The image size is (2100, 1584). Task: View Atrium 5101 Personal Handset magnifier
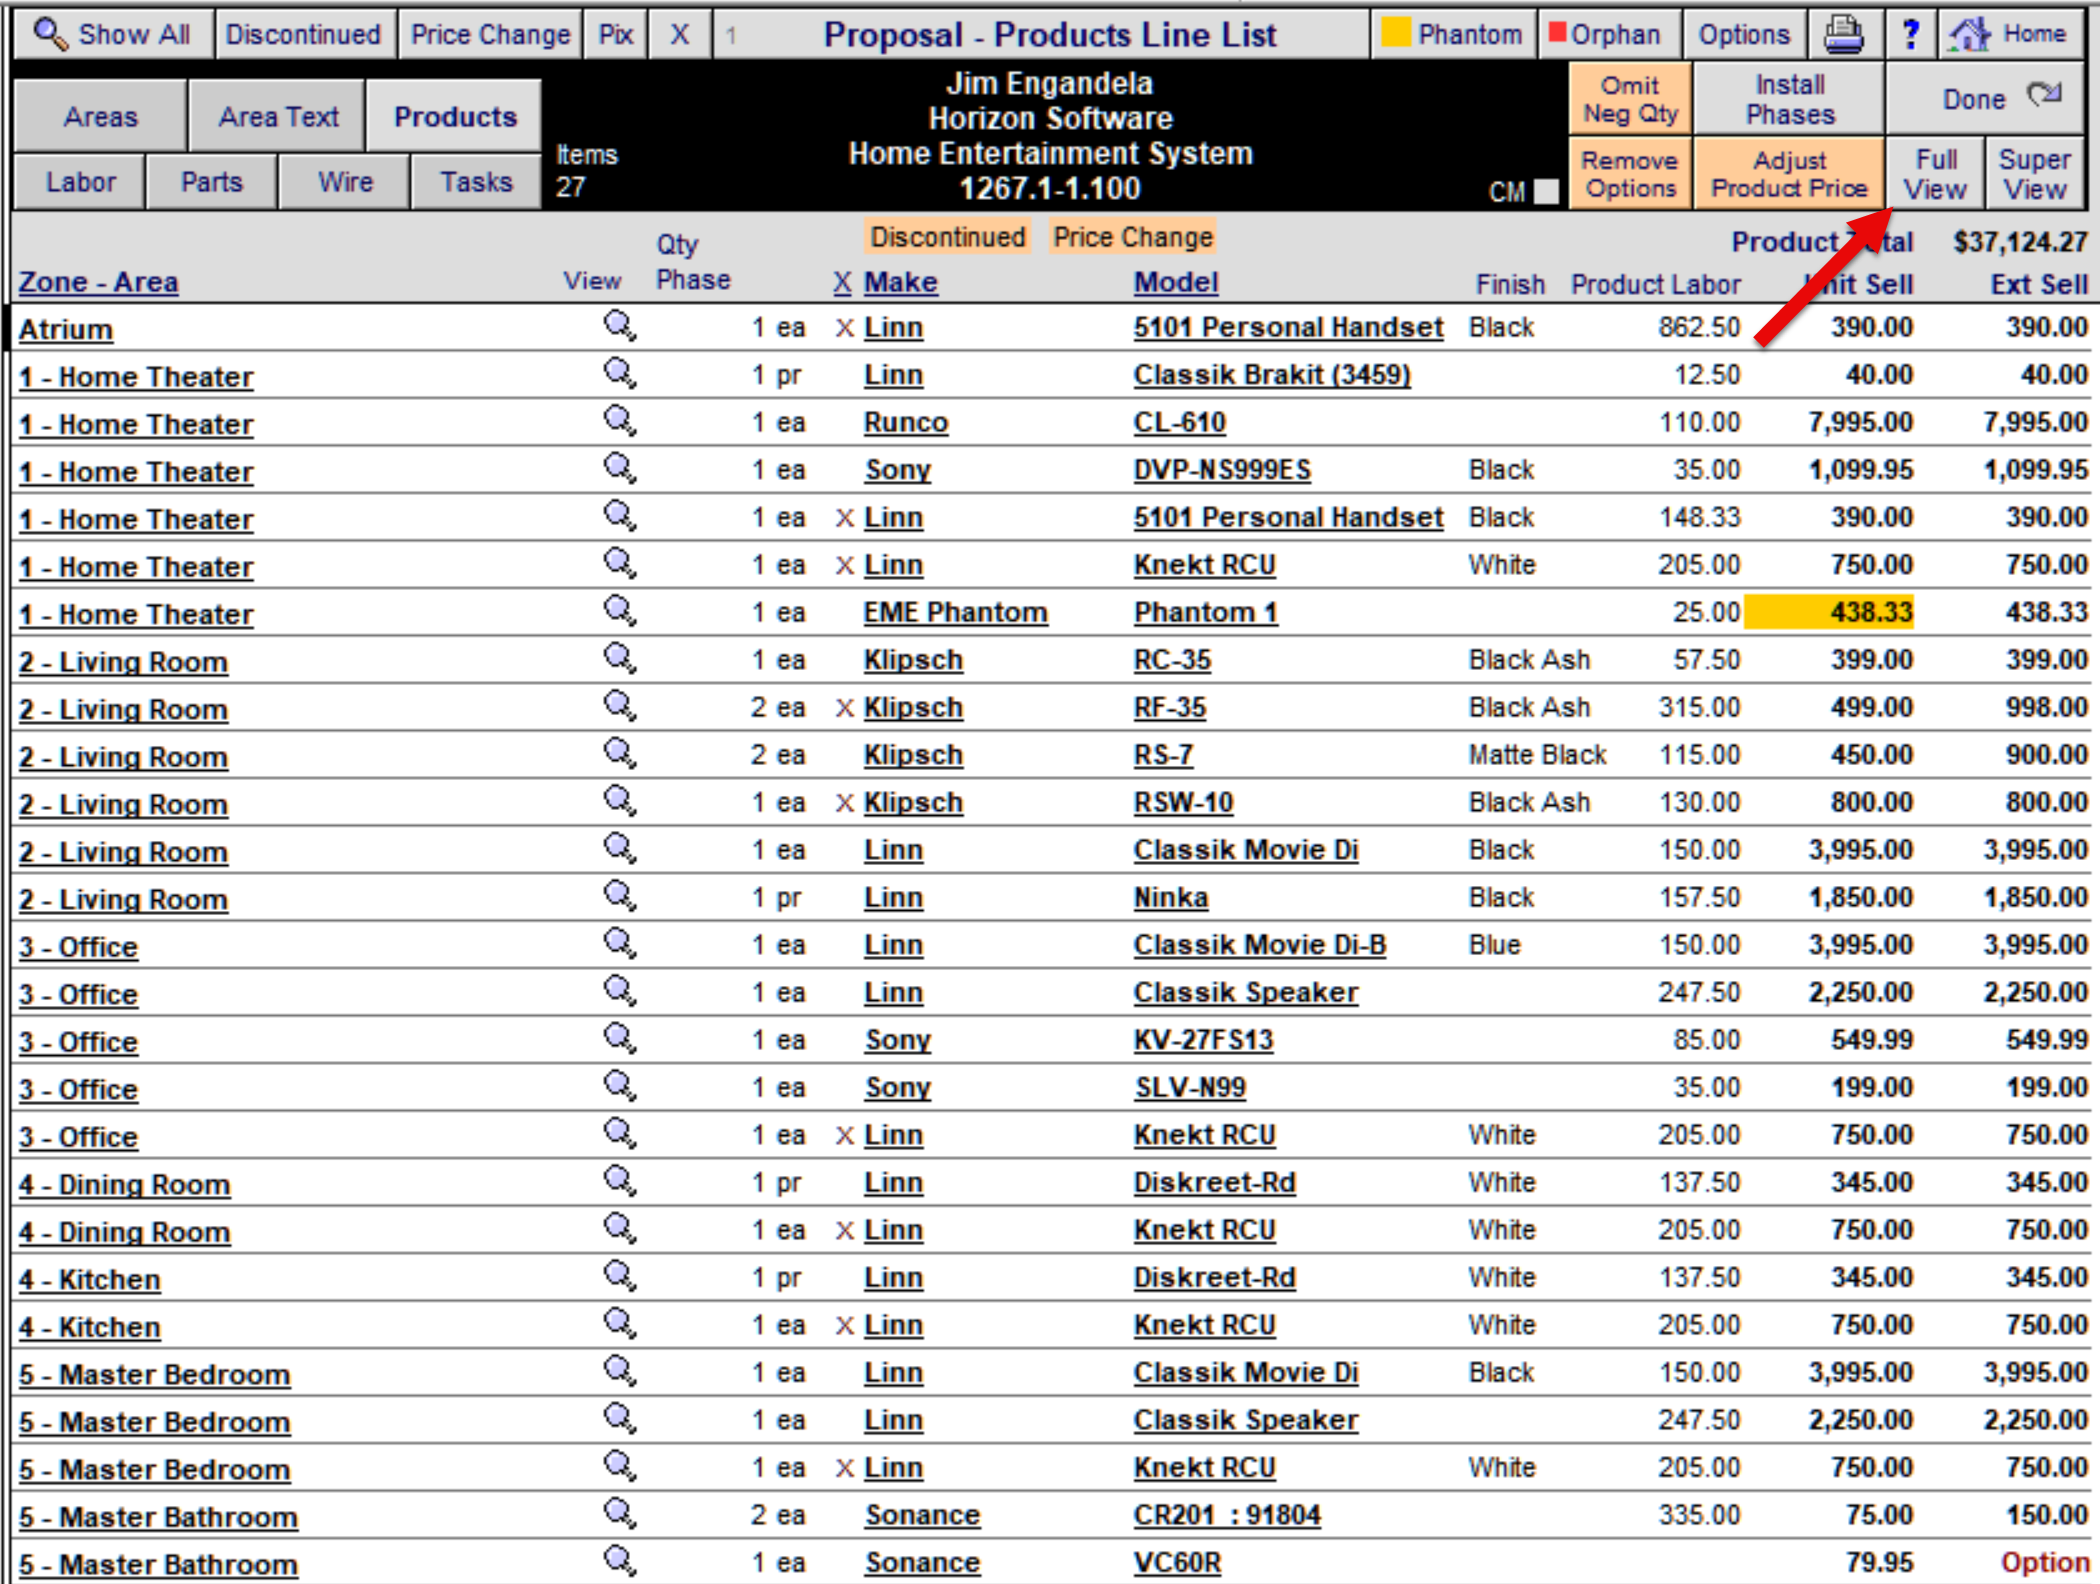(x=620, y=327)
